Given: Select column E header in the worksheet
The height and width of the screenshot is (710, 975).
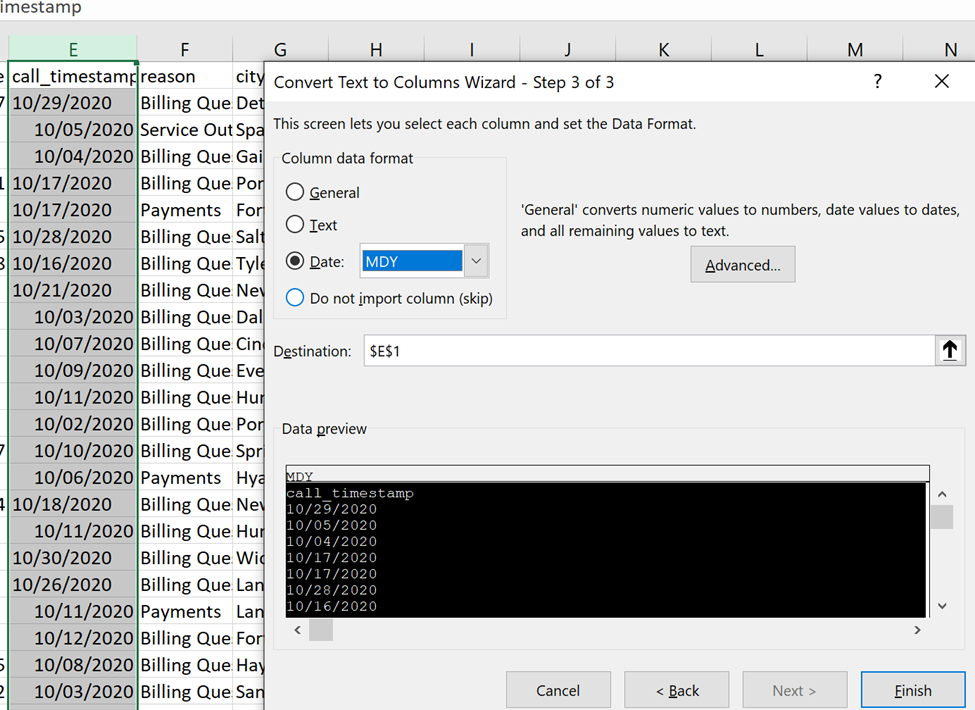Looking at the screenshot, I should [x=70, y=49].
